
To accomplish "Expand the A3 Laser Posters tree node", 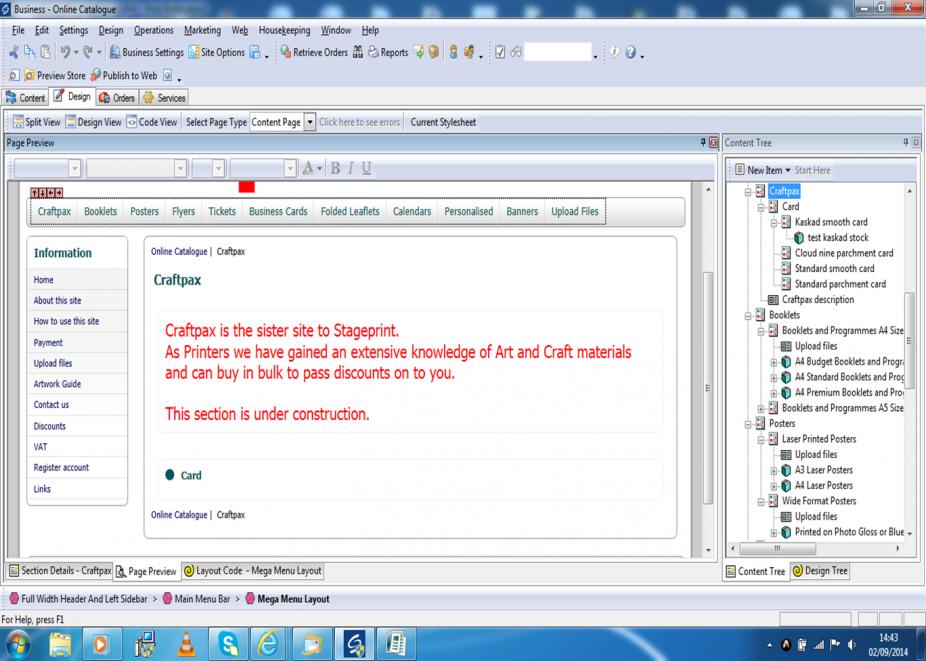I will (x=773, y=470).
